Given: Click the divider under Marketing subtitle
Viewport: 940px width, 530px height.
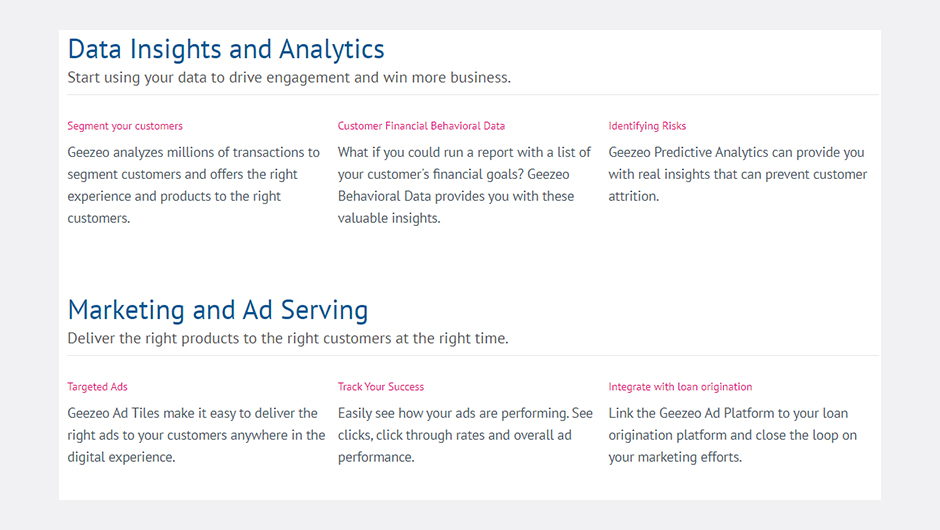Looking at the screenshot, I should click(x=473, y=356).
